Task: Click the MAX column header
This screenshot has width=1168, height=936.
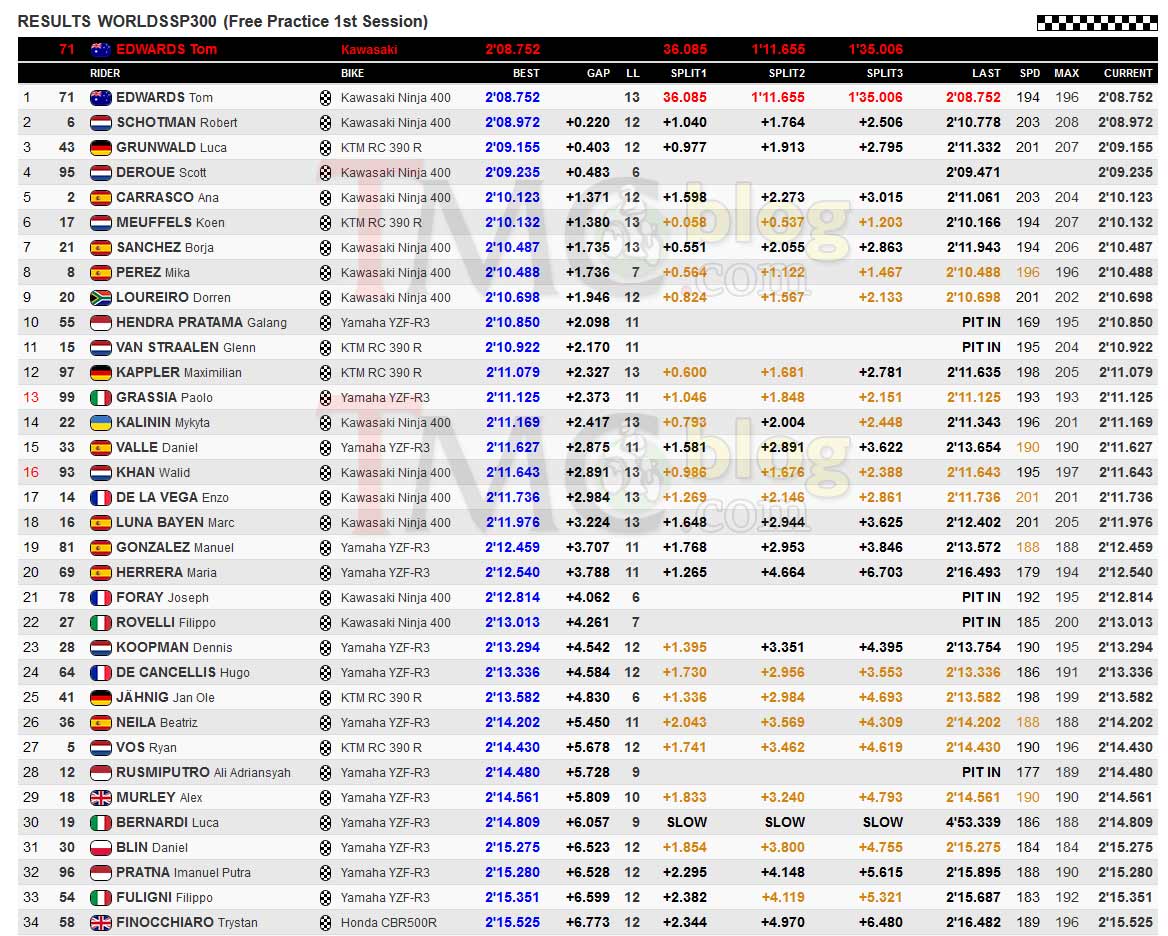Action: [x=1067, y=73]
